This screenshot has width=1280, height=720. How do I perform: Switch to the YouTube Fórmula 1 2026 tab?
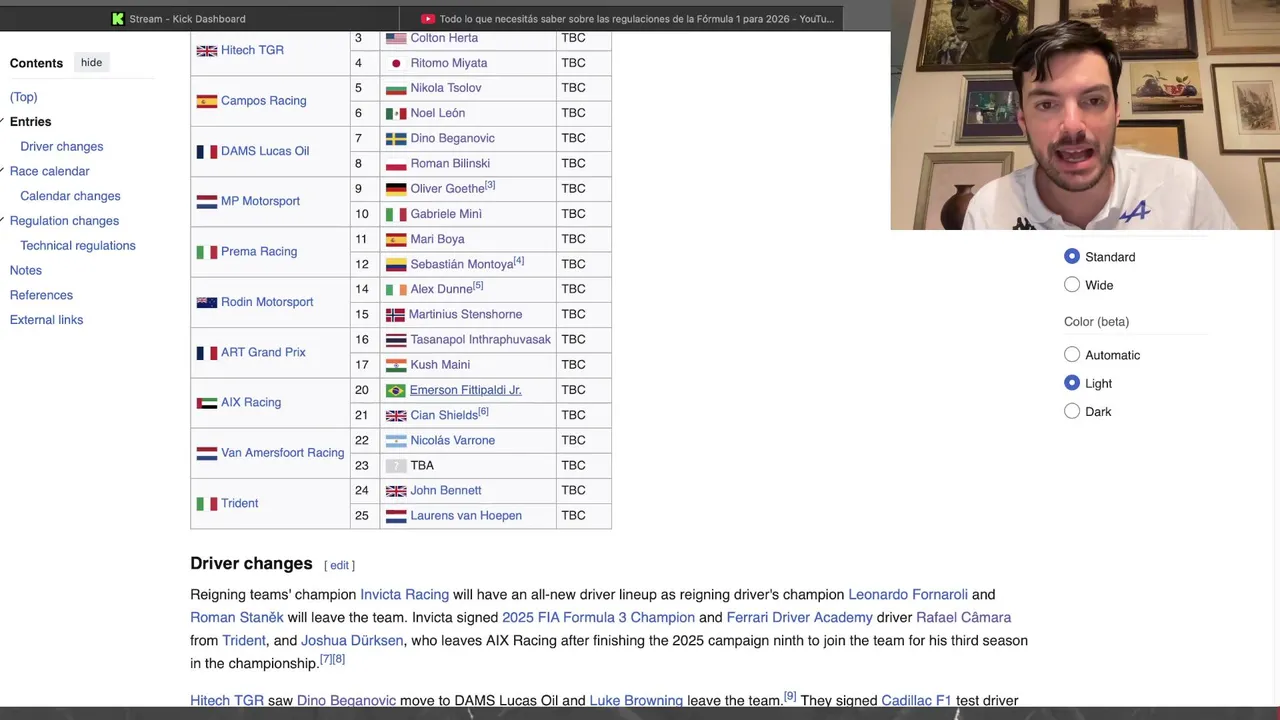[x=620, y=18]
